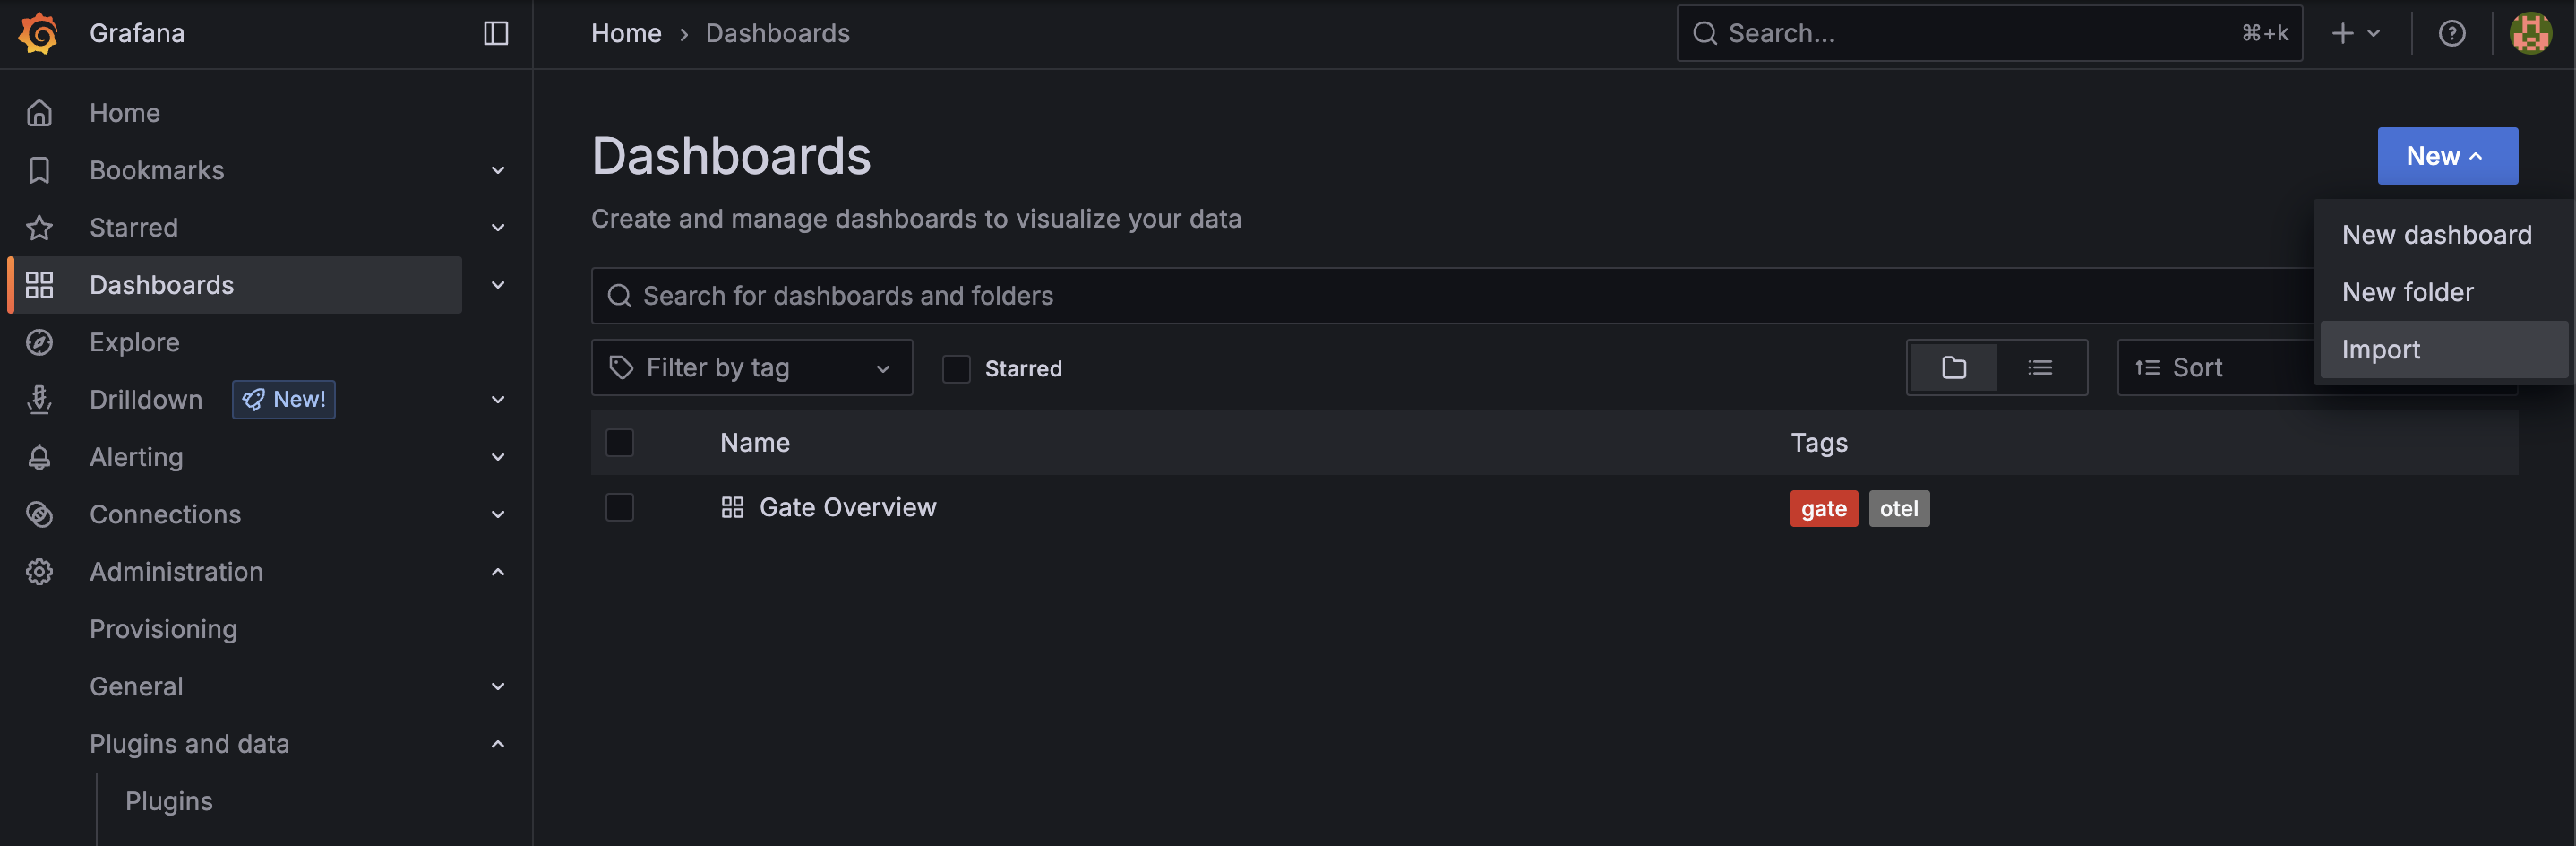This screenshot has height=846, width=2576.
Task: Open the Gate Overview dashboard
Action: click(847, 507)
